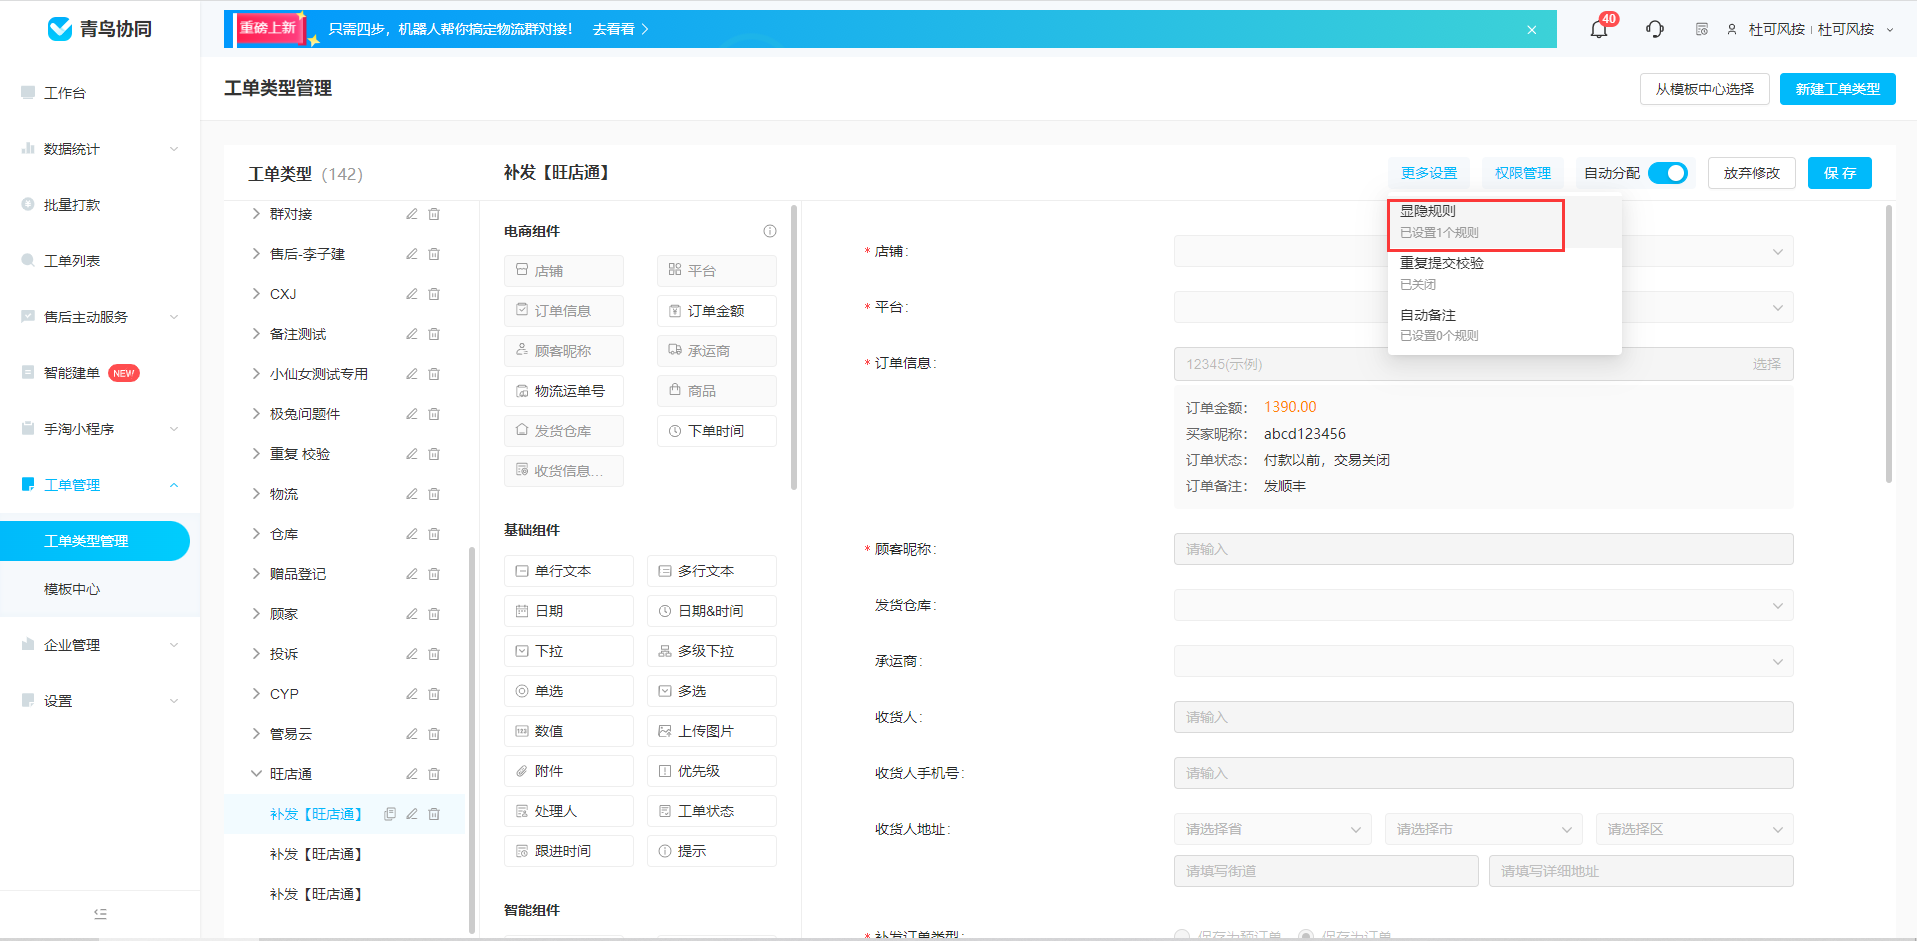Click the customer service headset icon
The height and width of the screenshot is (941, 1917).
click(x=1655, y=29)
